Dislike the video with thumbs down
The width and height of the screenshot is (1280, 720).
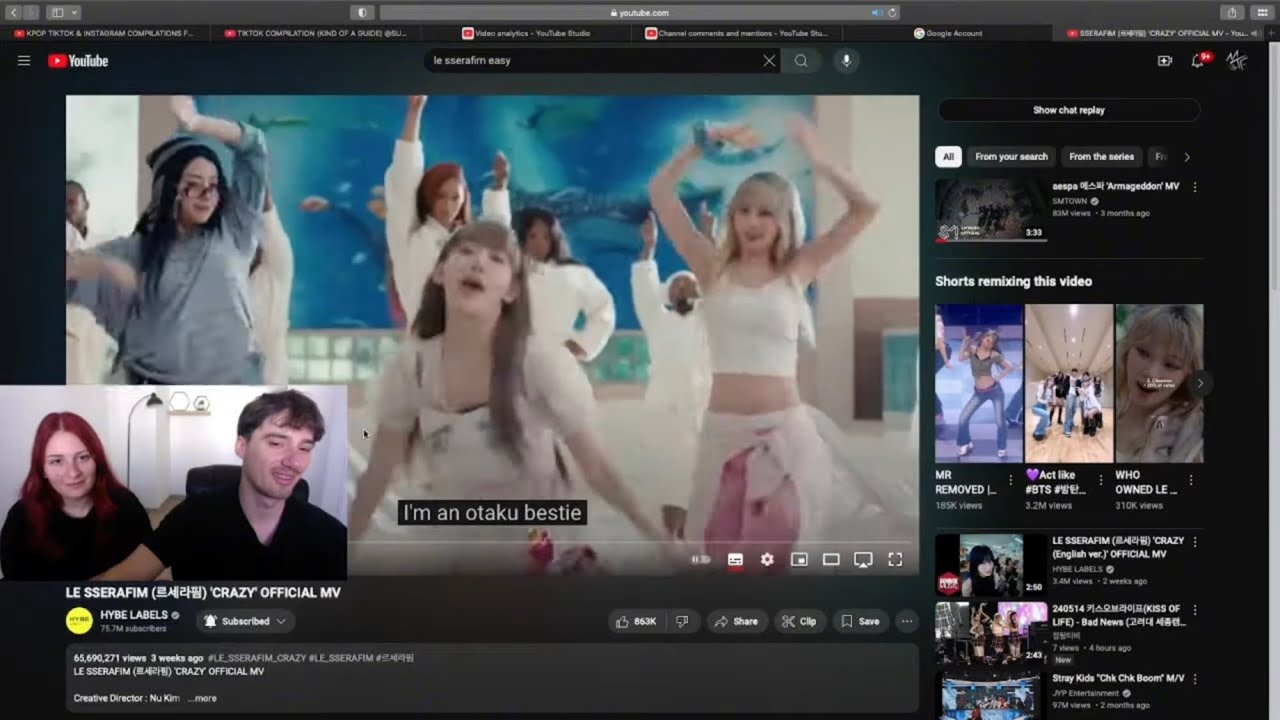[682, 621]
